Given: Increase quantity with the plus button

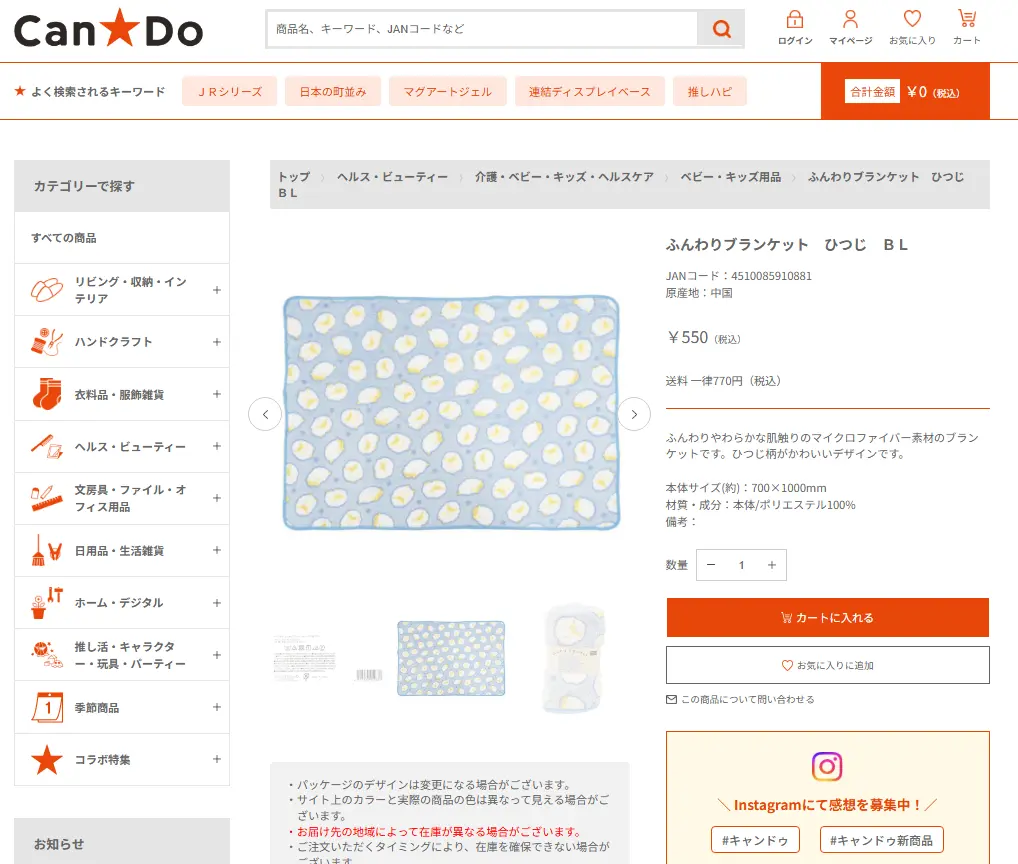Looking at the screenshot, I should 771,565.
